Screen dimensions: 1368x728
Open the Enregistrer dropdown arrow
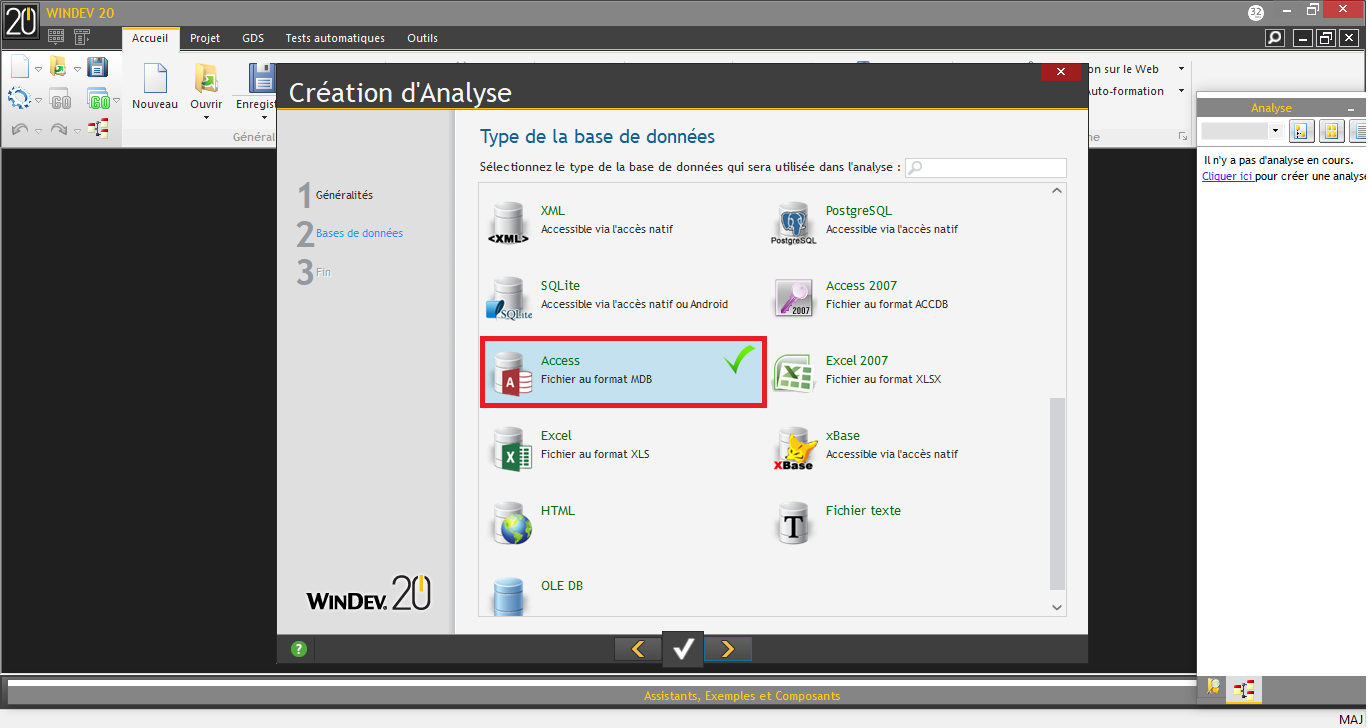[x=262, y=117]
